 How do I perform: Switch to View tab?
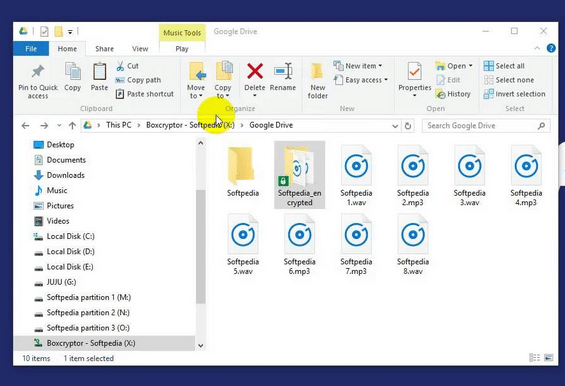click(140, 49)
